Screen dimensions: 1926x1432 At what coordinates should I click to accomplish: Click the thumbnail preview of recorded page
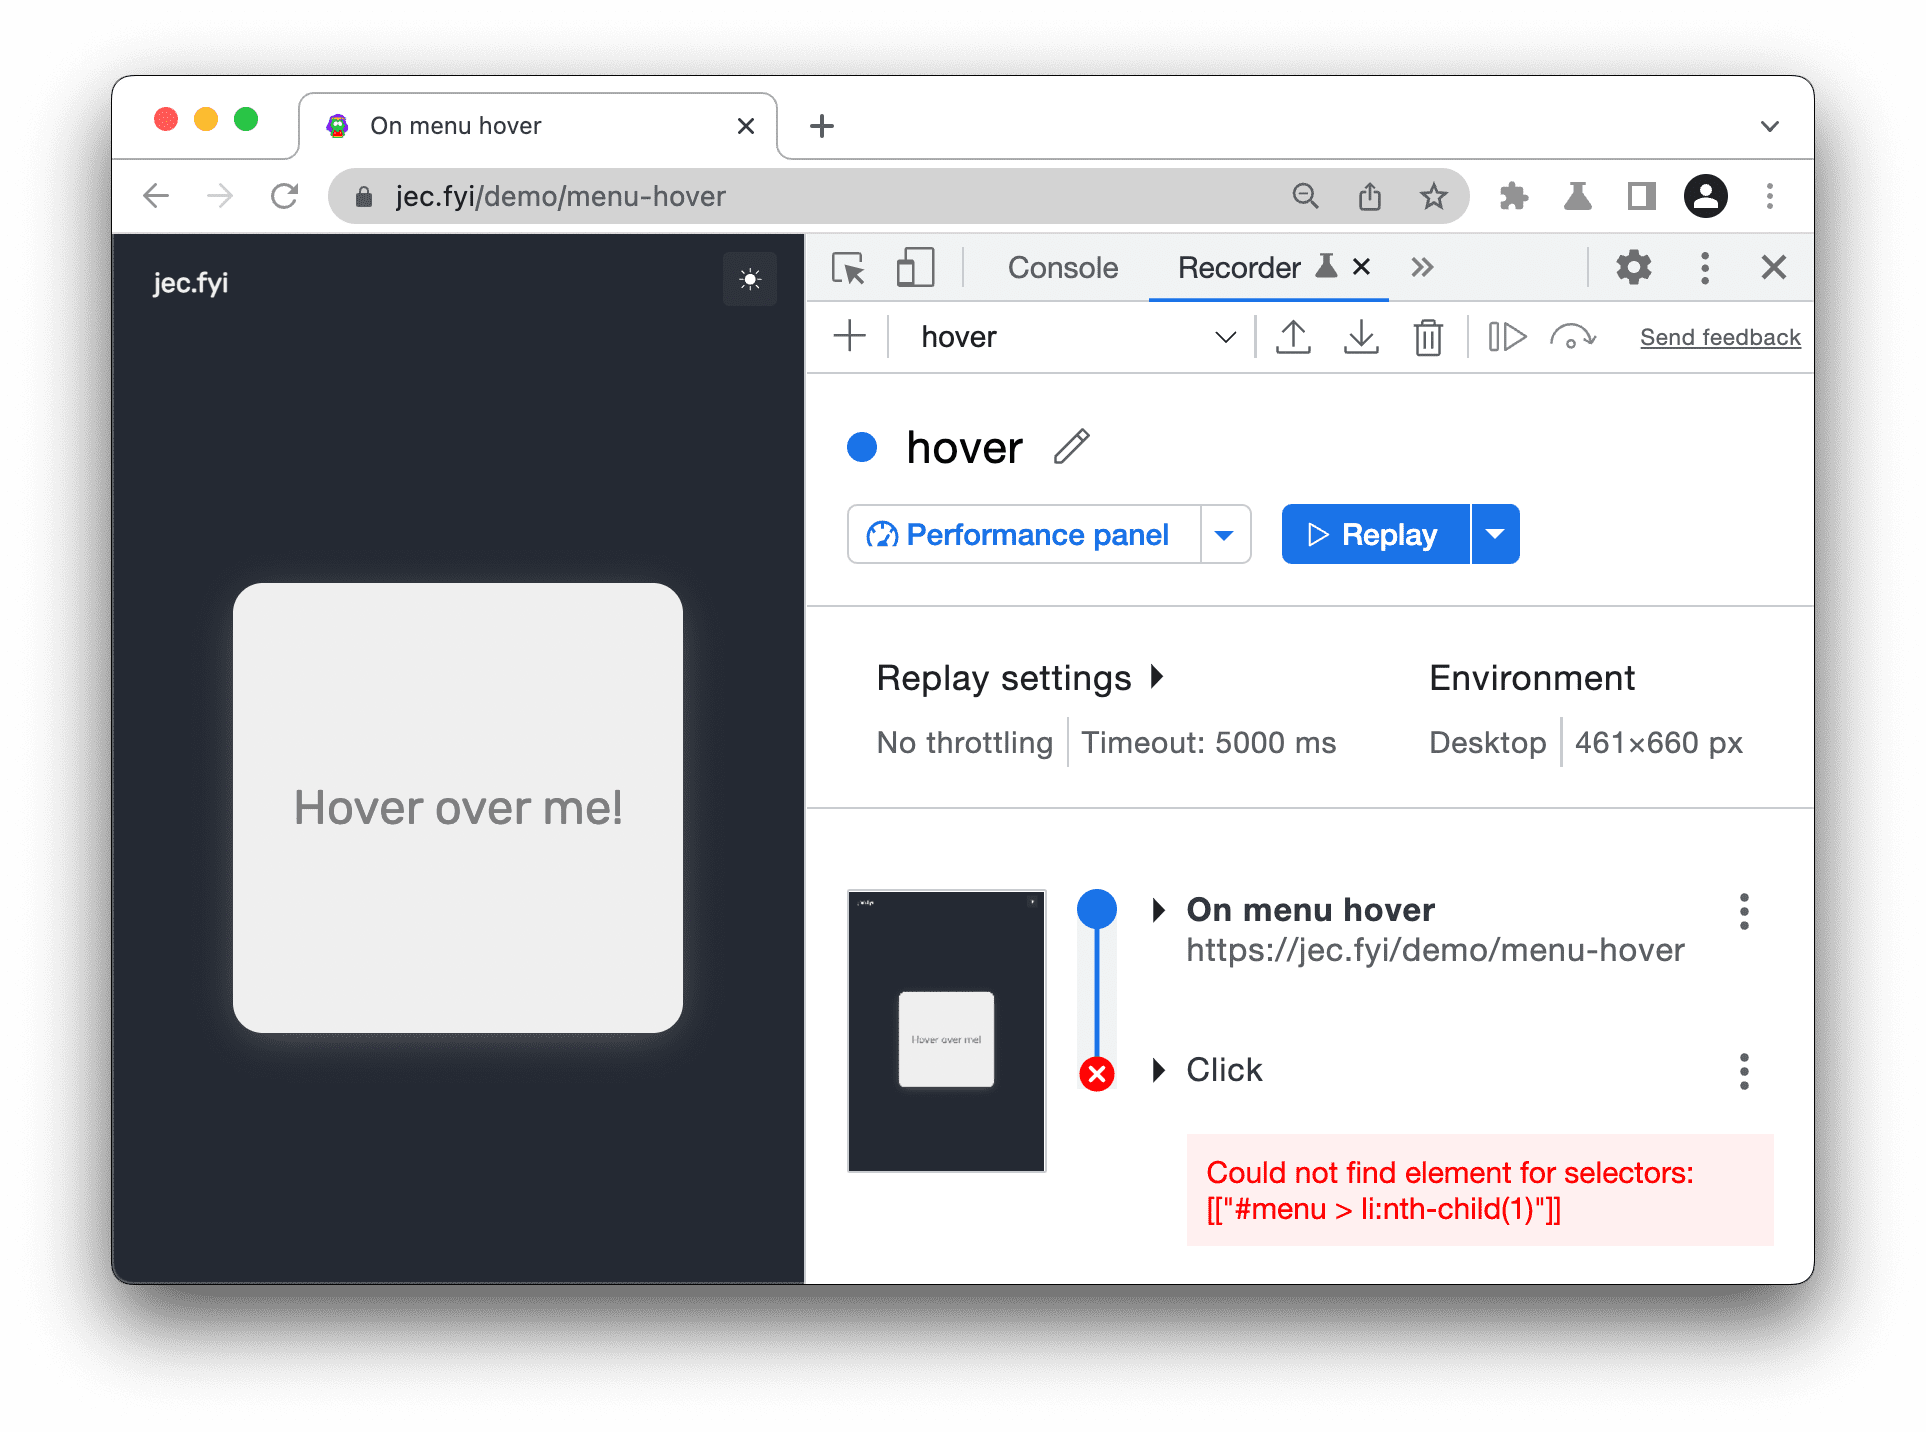tap(946, 1030)
